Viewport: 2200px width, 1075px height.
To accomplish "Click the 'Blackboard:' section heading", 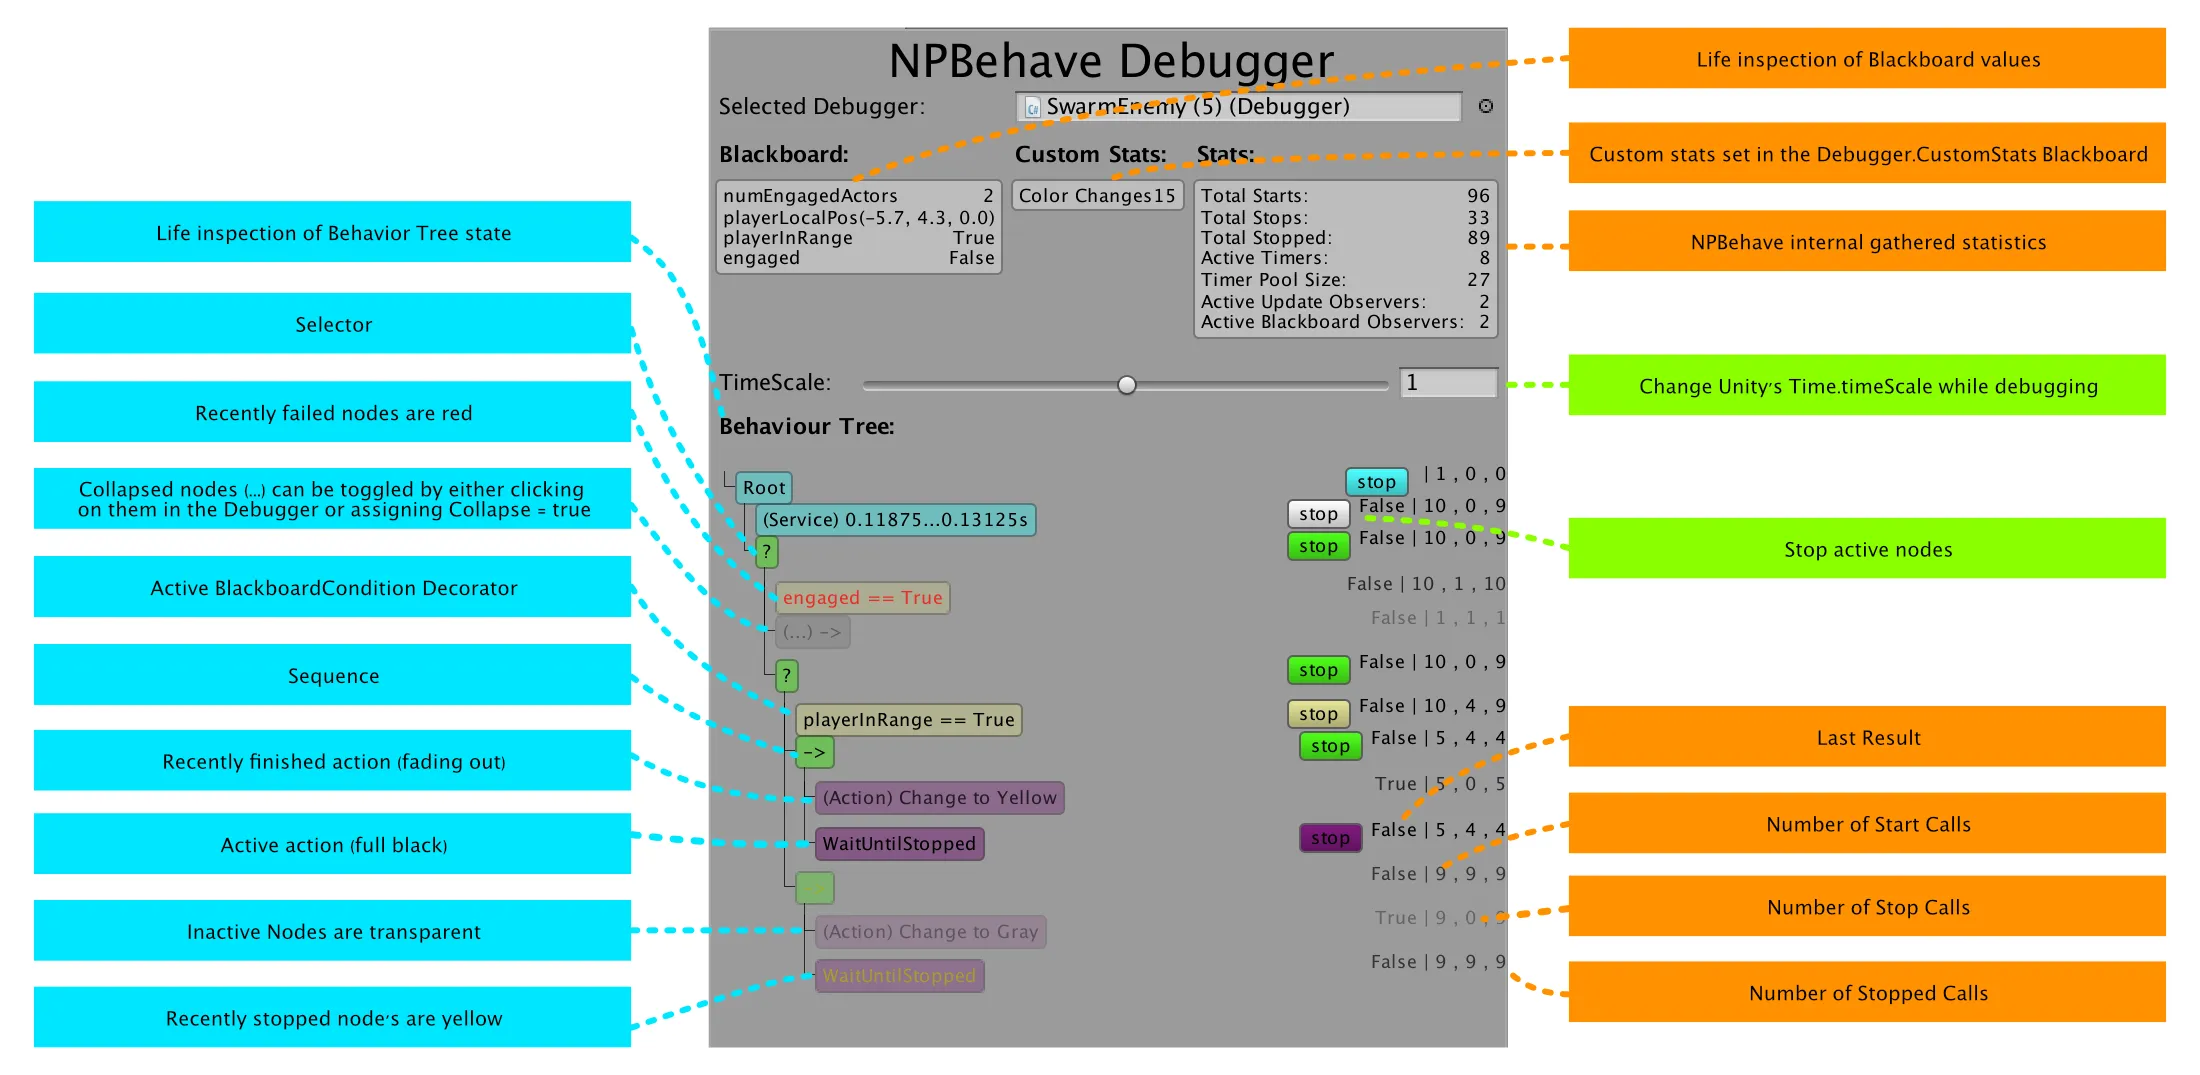I will [784, 154].
